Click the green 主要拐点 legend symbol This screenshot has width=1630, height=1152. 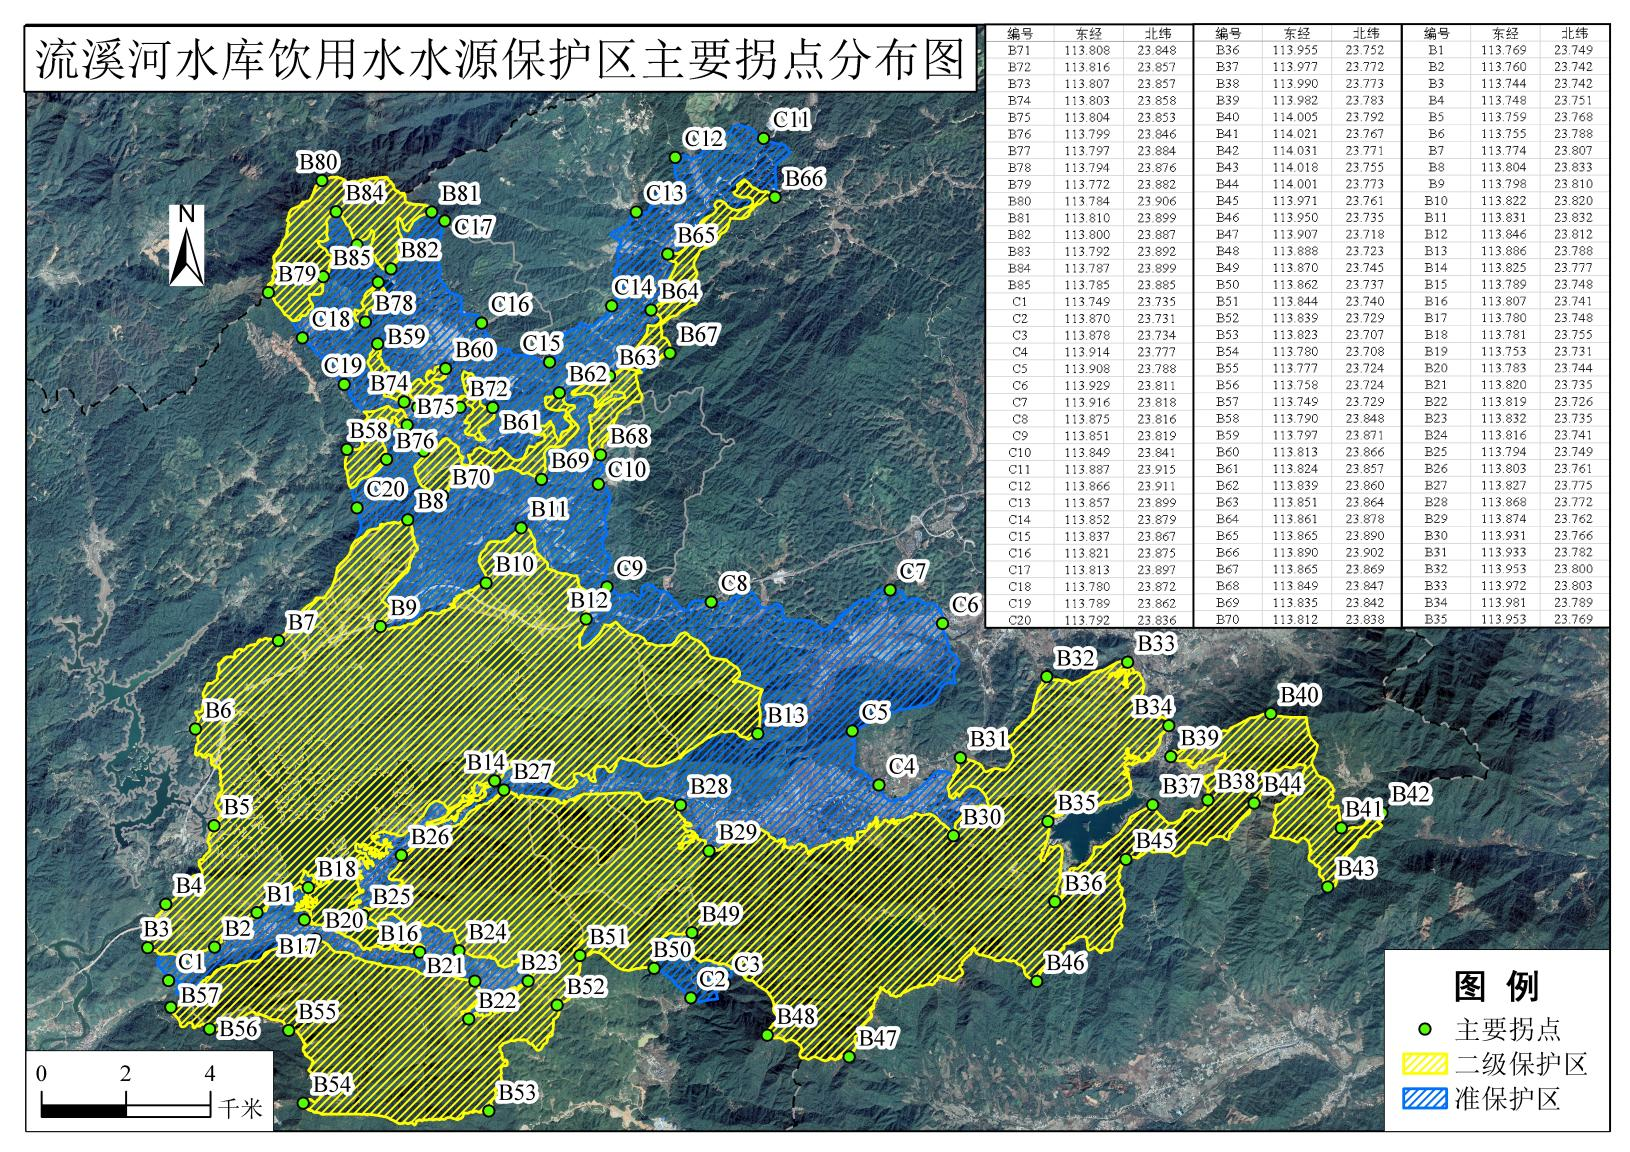point(1426,1030)
